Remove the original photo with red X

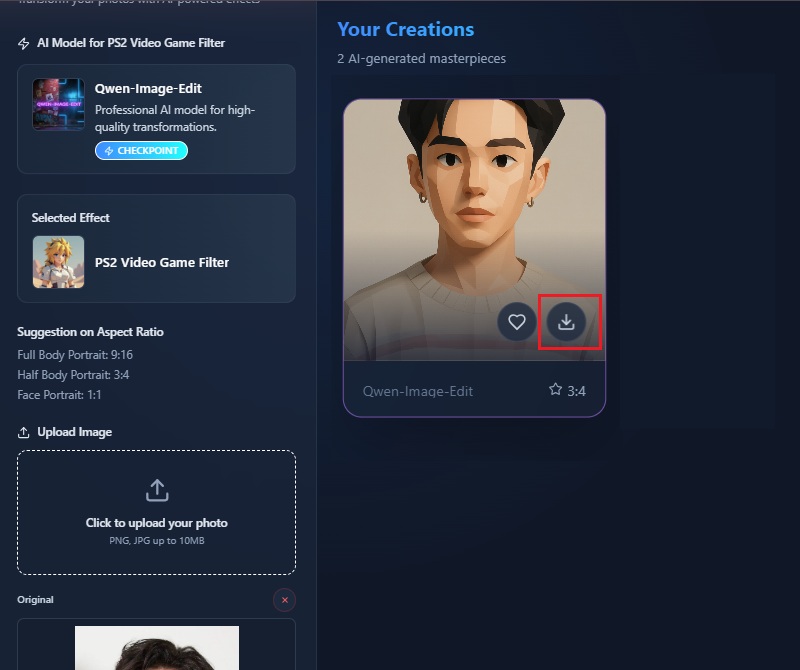click(284, 600)
